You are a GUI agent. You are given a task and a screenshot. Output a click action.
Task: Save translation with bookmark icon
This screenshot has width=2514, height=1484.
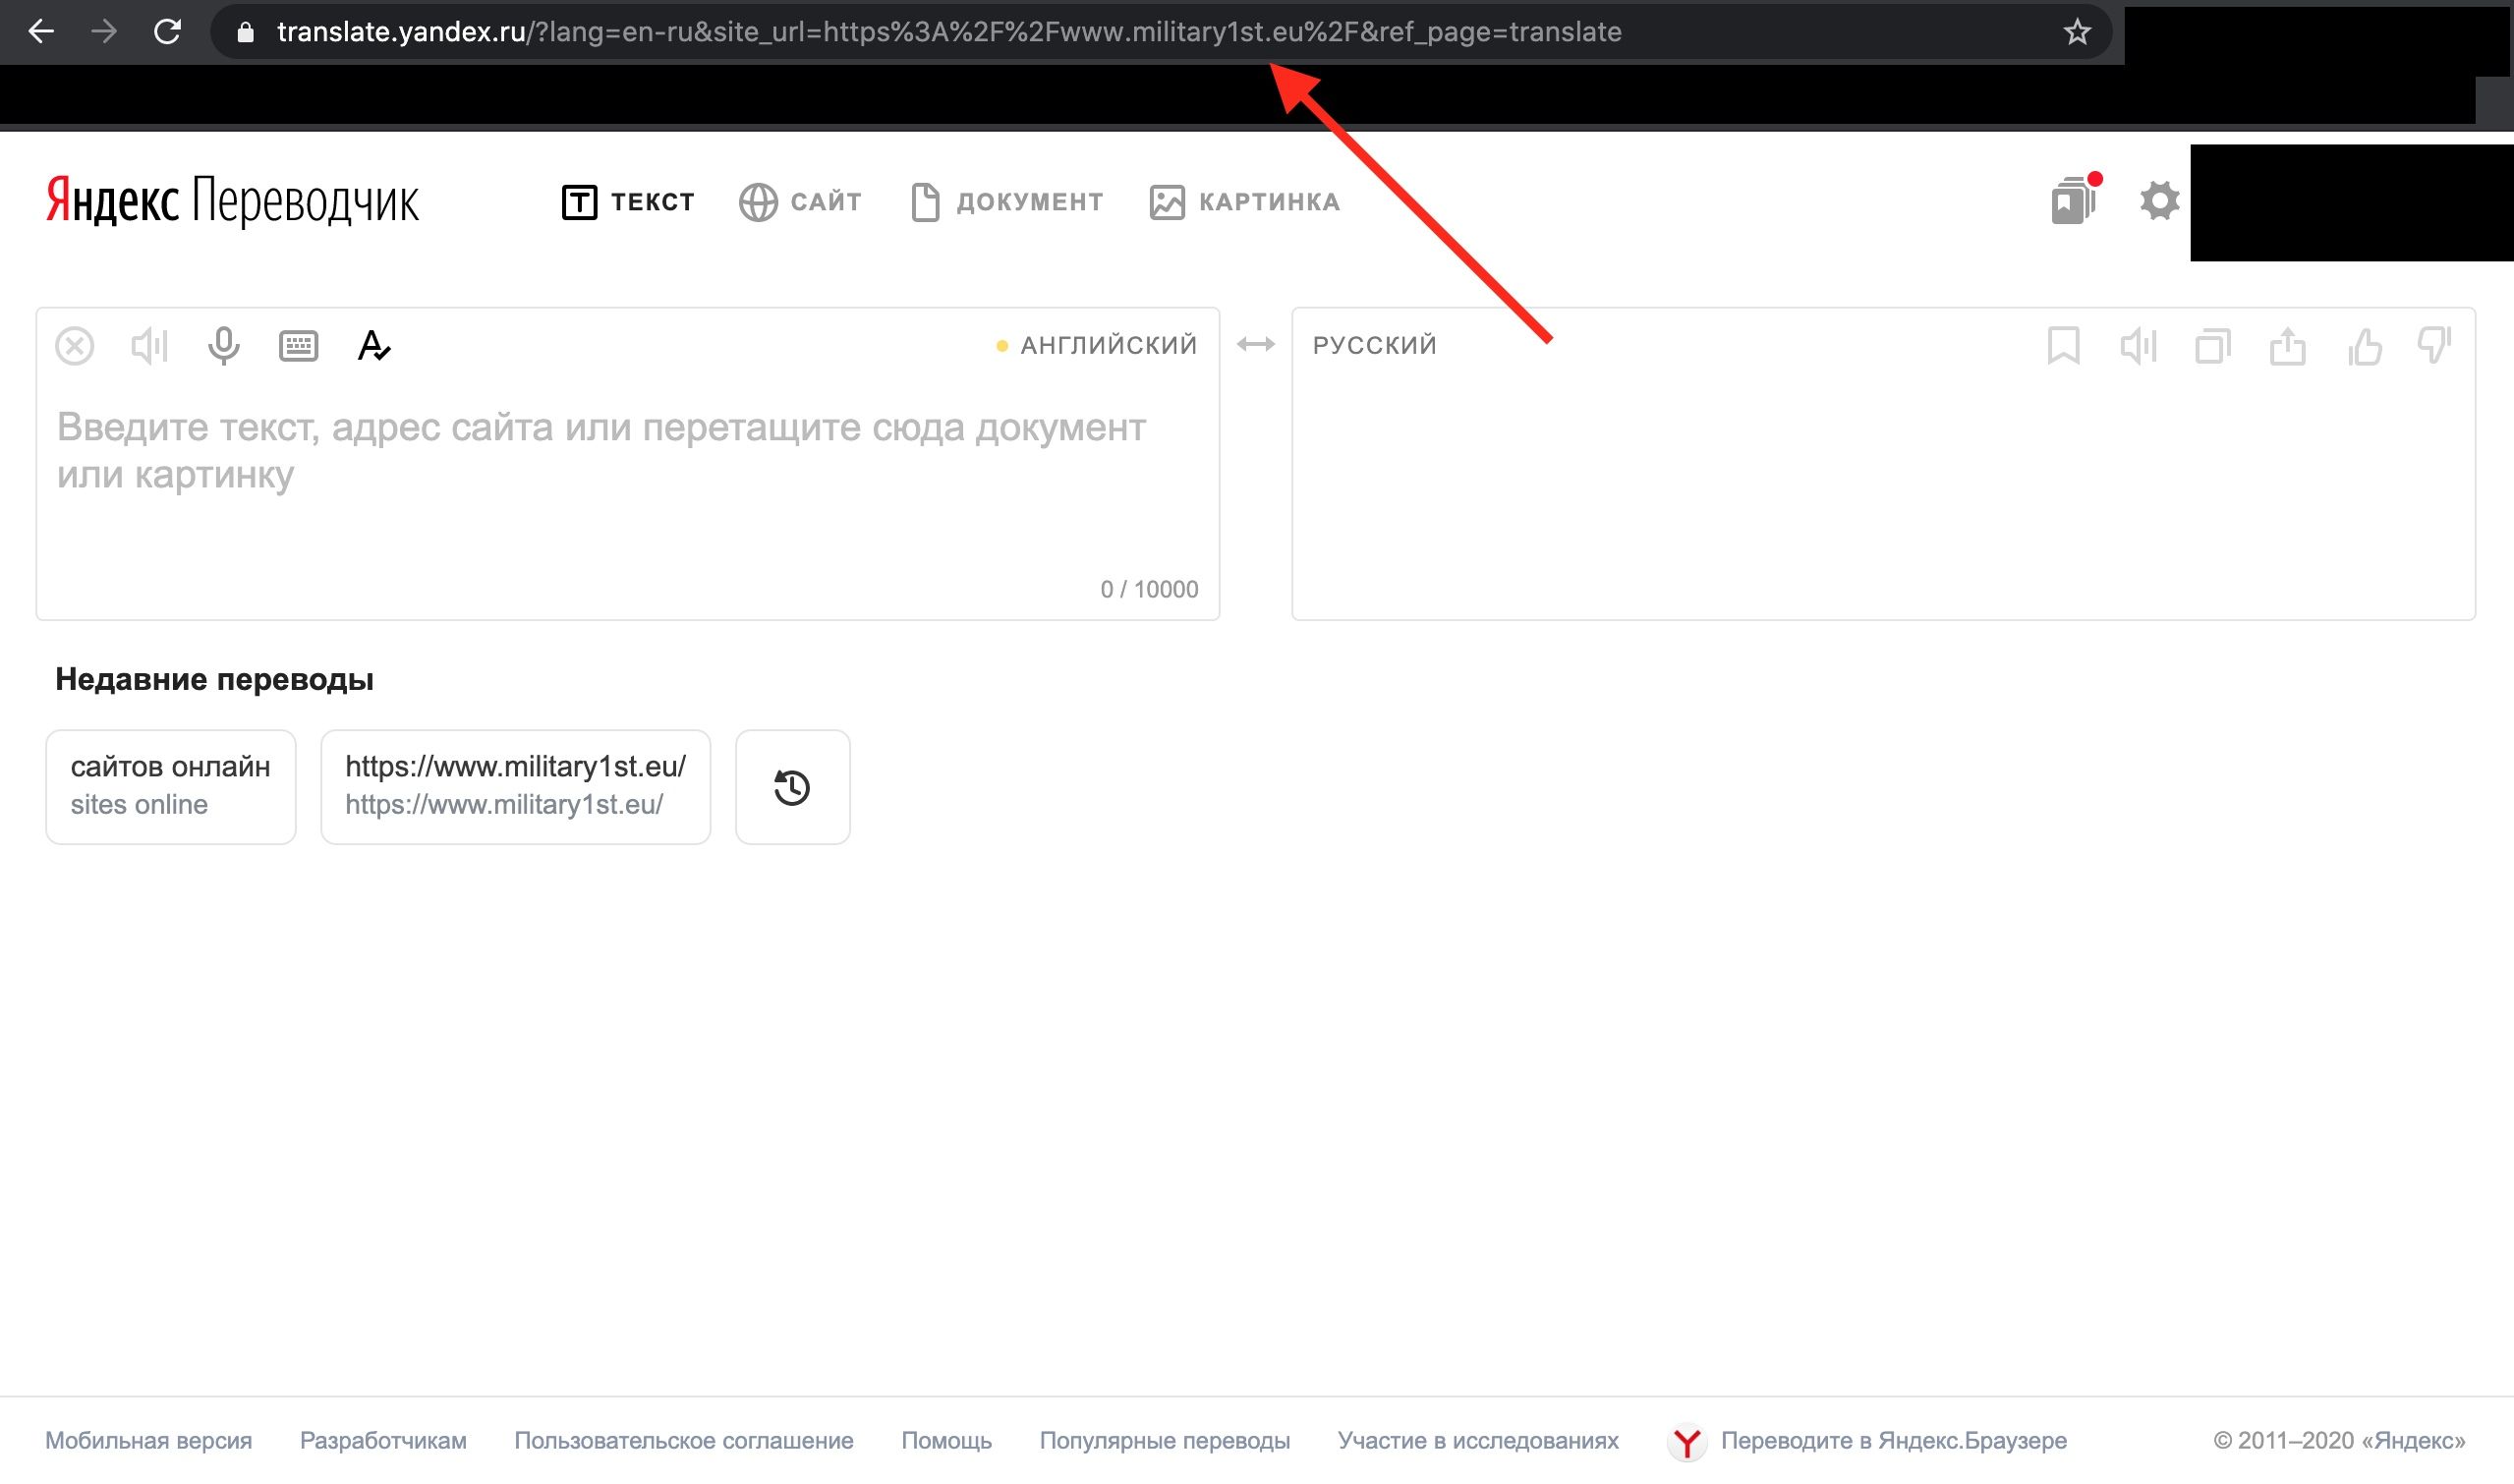pyautogui.click(x=2064, y=346)
